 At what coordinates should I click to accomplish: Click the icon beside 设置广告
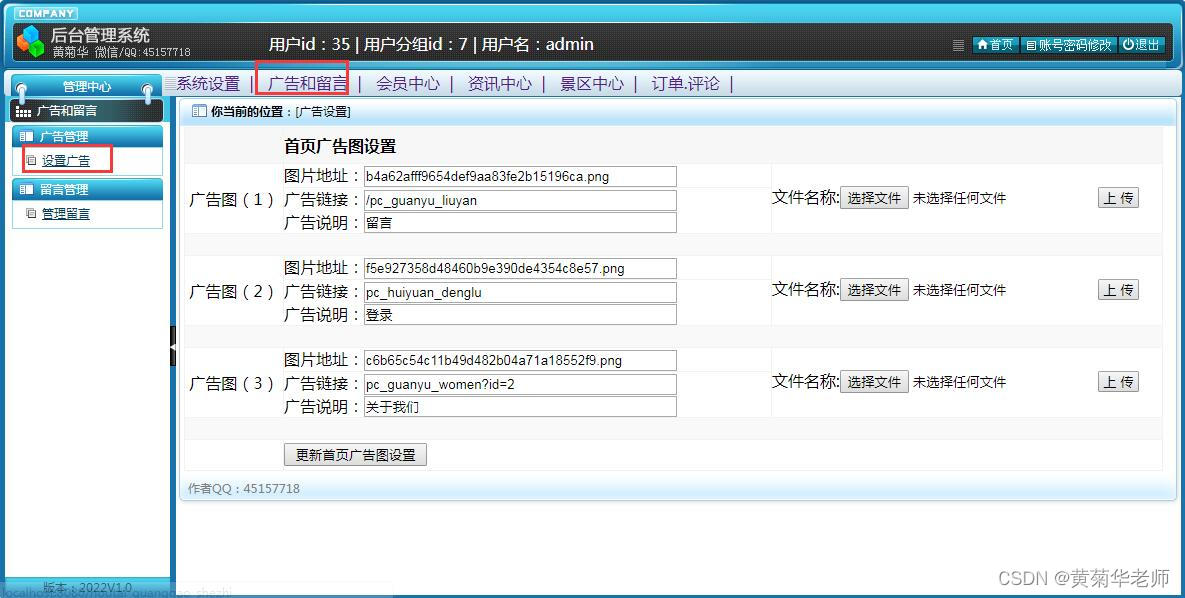click(31, 160)
